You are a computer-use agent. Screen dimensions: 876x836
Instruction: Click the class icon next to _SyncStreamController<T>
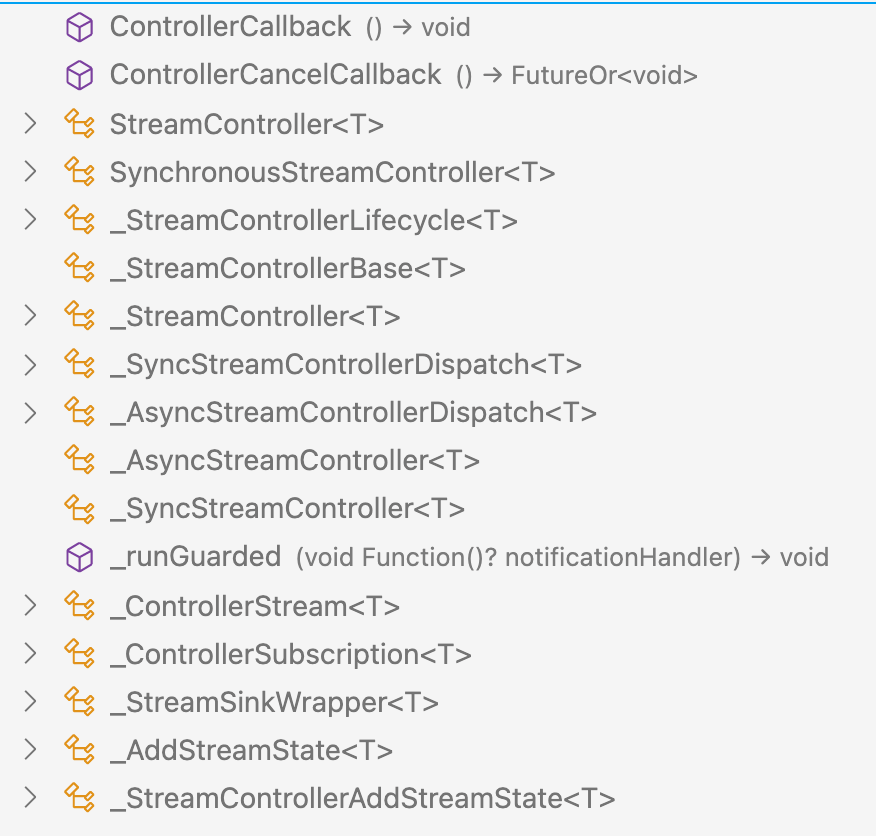[79, 508]
